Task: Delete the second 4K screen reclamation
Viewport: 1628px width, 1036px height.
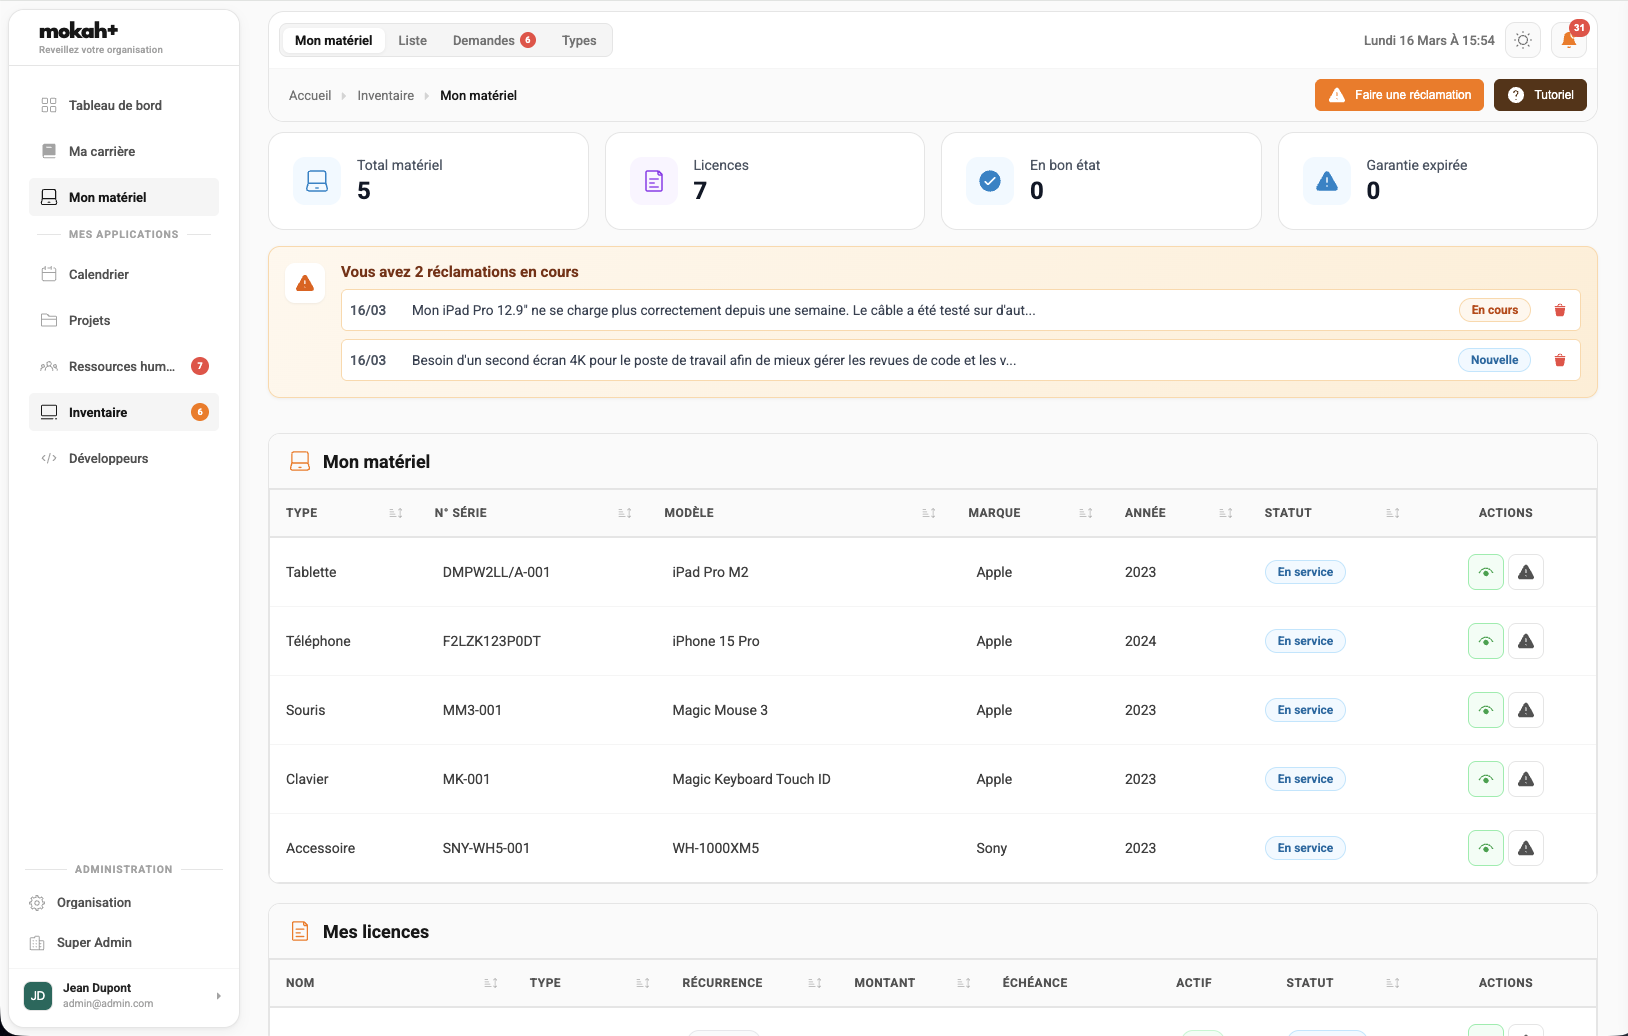Action: (x=1559, y=360)
